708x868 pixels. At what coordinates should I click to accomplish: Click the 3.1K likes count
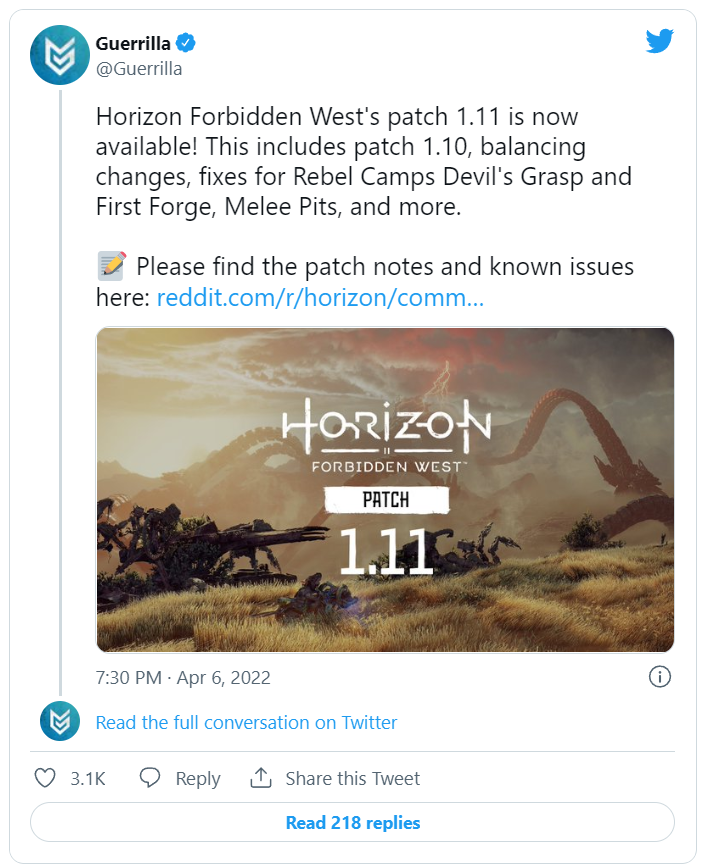pyautogui.click(x=88, y=778)
